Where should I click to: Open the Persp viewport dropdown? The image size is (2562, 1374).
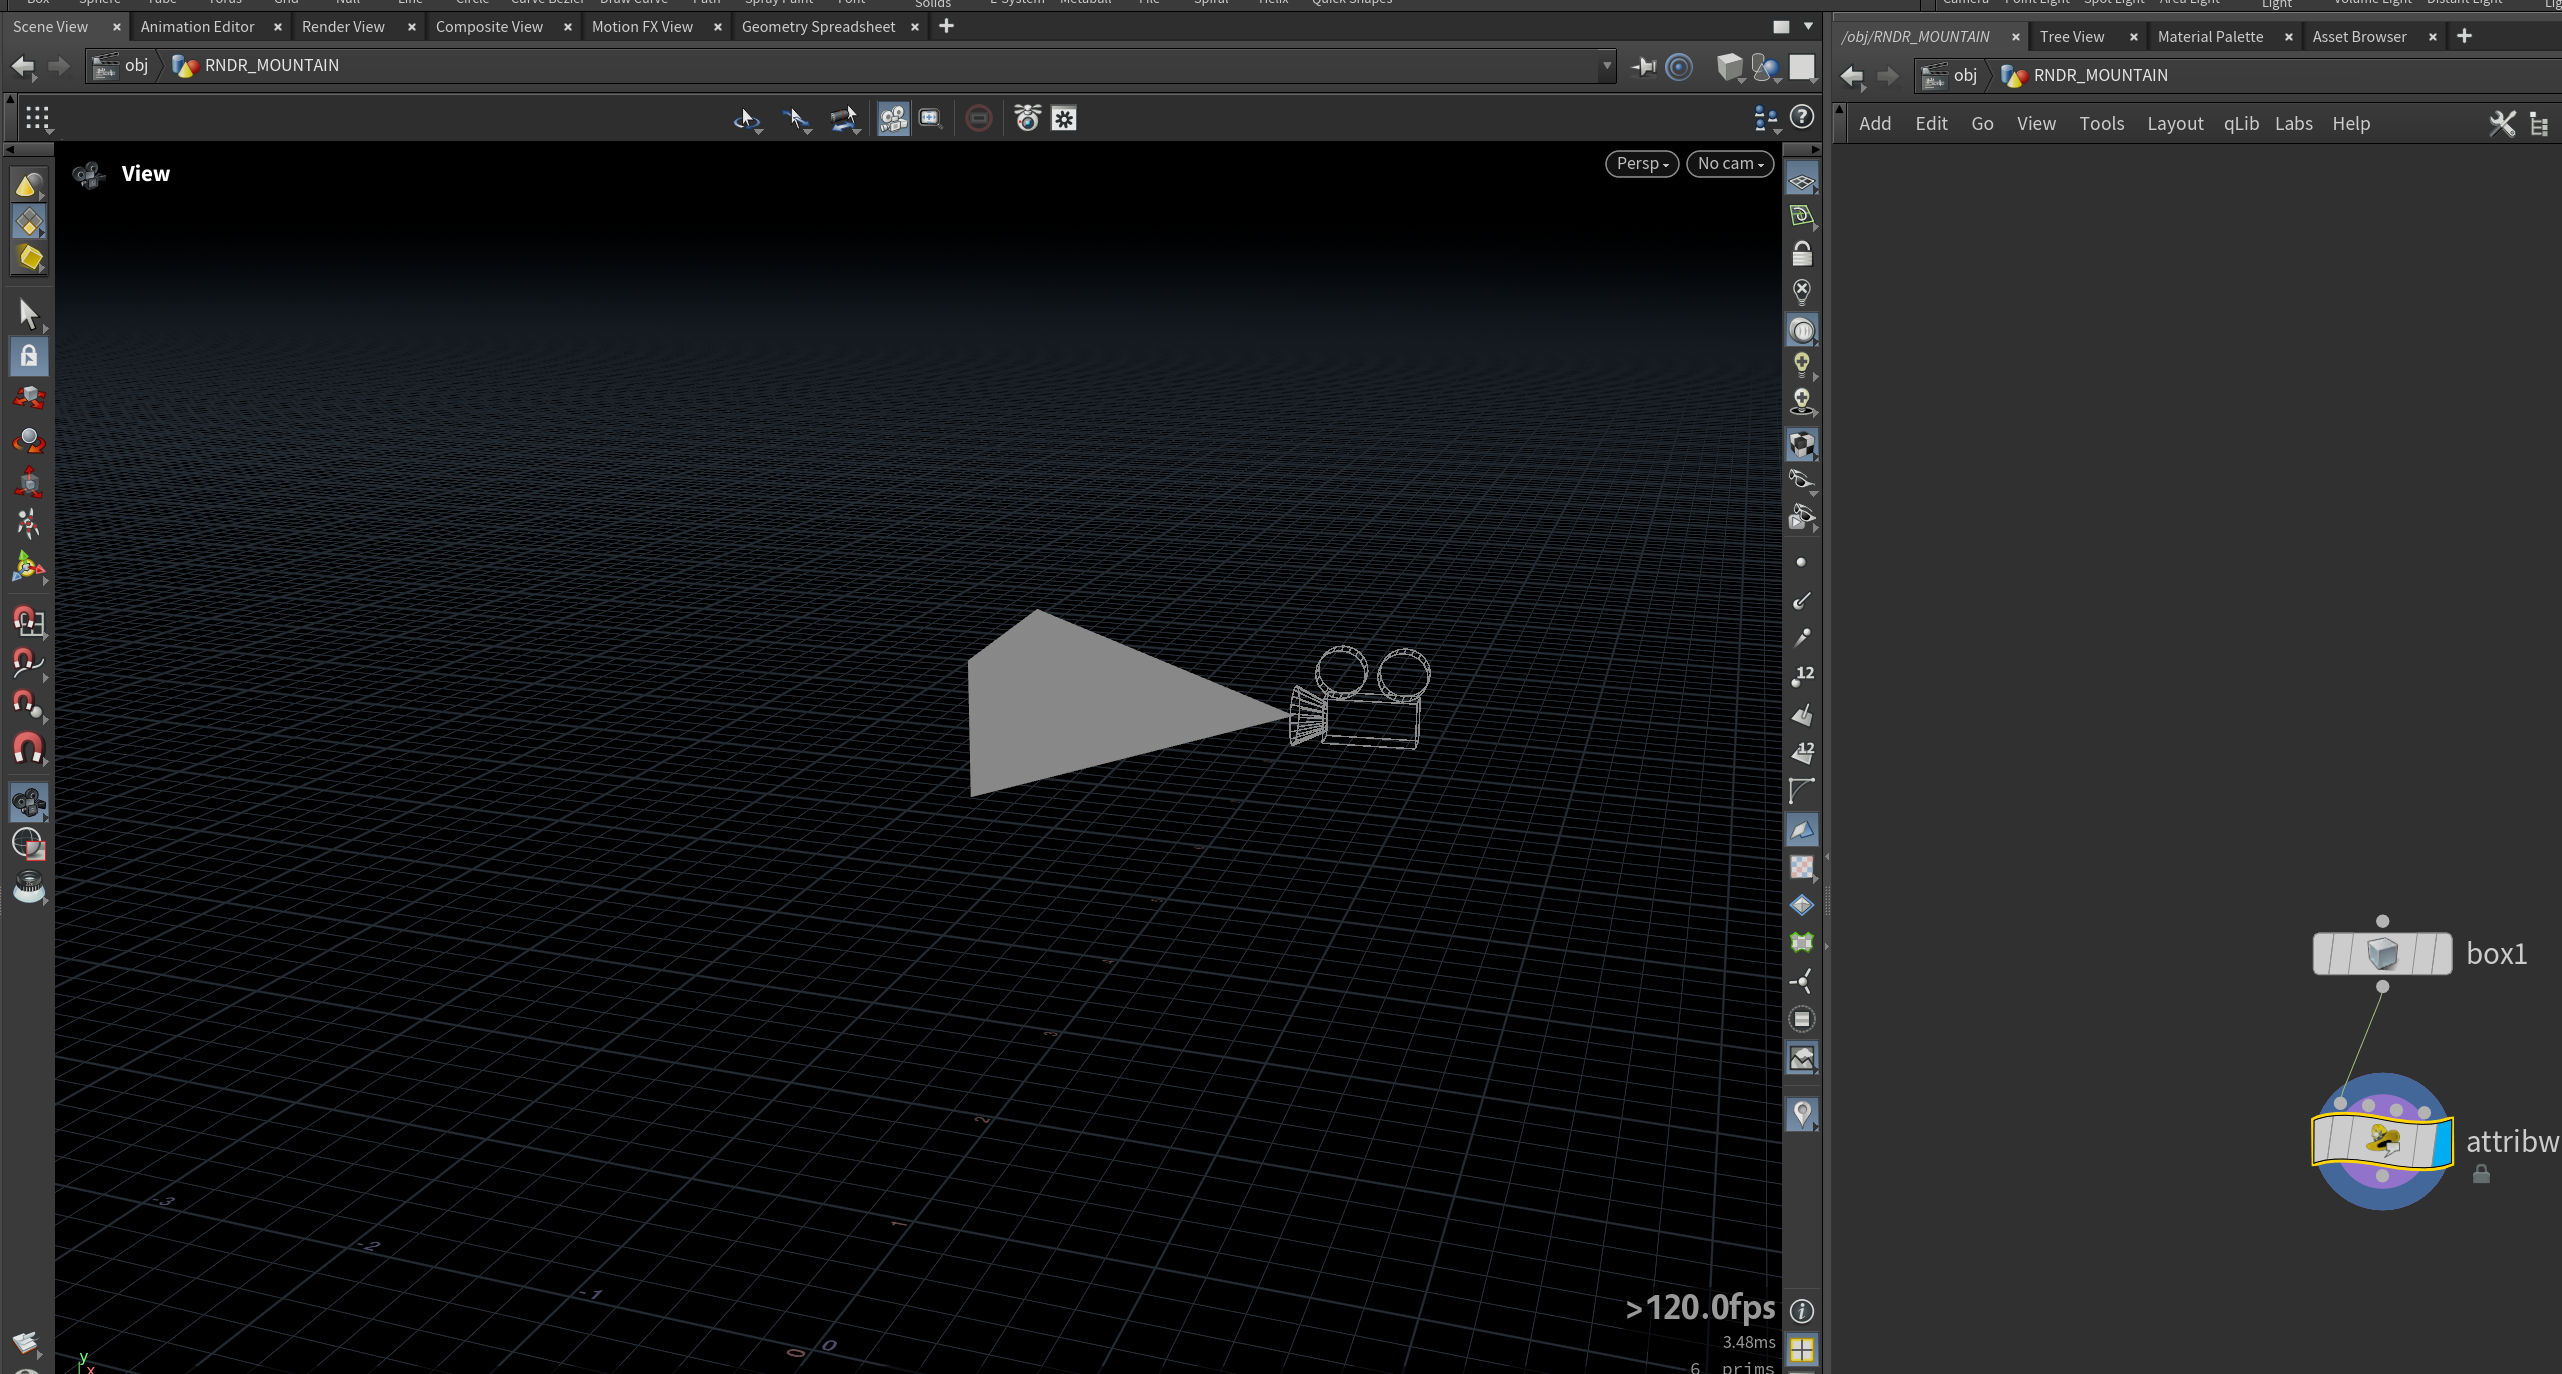(1642, 163)
